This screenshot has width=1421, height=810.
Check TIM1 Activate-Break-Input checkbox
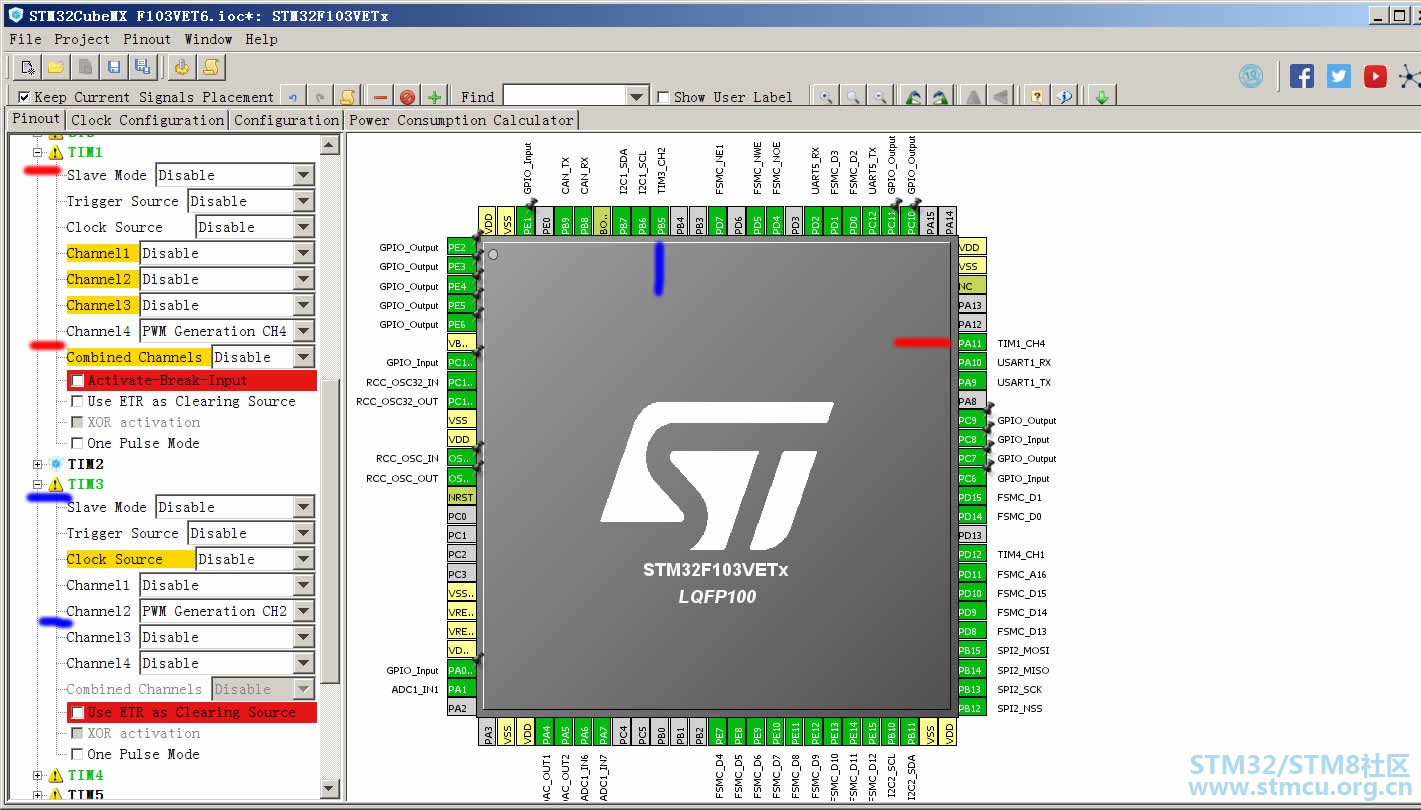click(x=77, y=381)
